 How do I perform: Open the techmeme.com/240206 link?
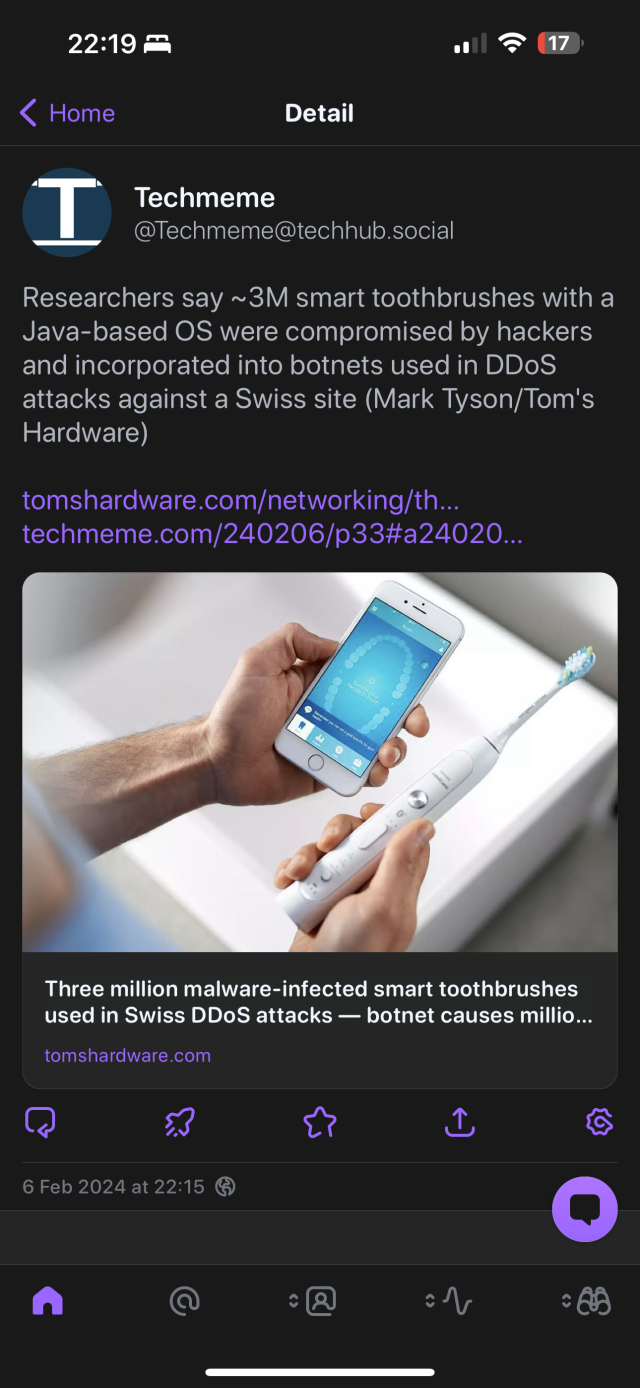pyautogui.click(x=272, y=534)
